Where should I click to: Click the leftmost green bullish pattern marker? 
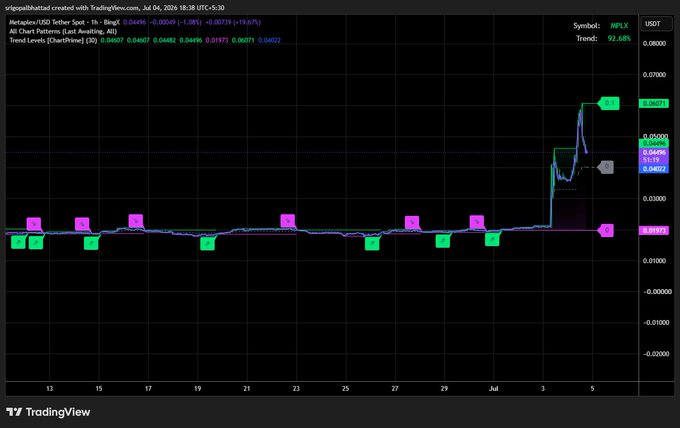click(x=18, y=242)
